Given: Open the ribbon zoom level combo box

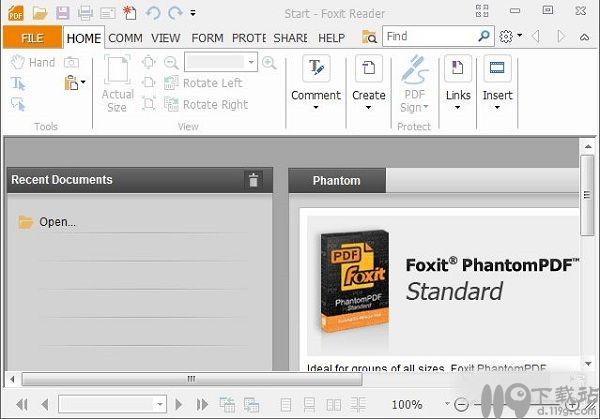Looking at the screenshot, I should [221, 62].
